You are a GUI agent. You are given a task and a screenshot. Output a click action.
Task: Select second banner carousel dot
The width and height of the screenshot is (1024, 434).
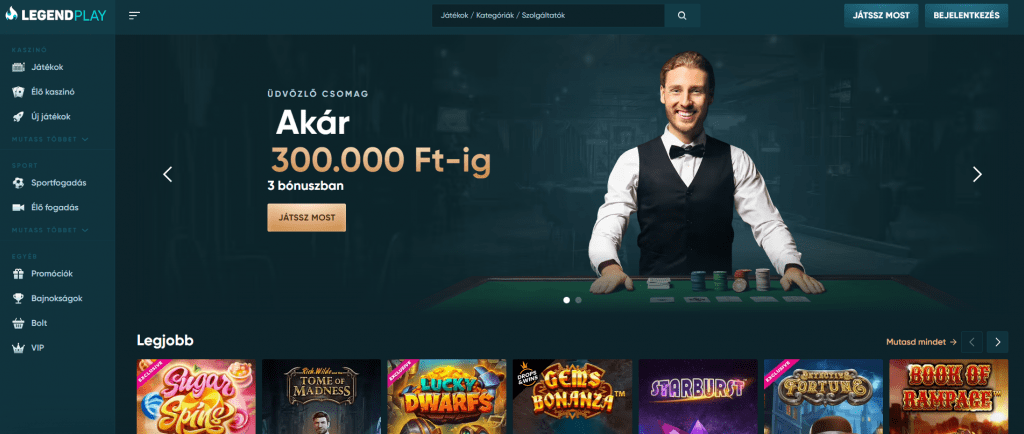click(579, 300)
